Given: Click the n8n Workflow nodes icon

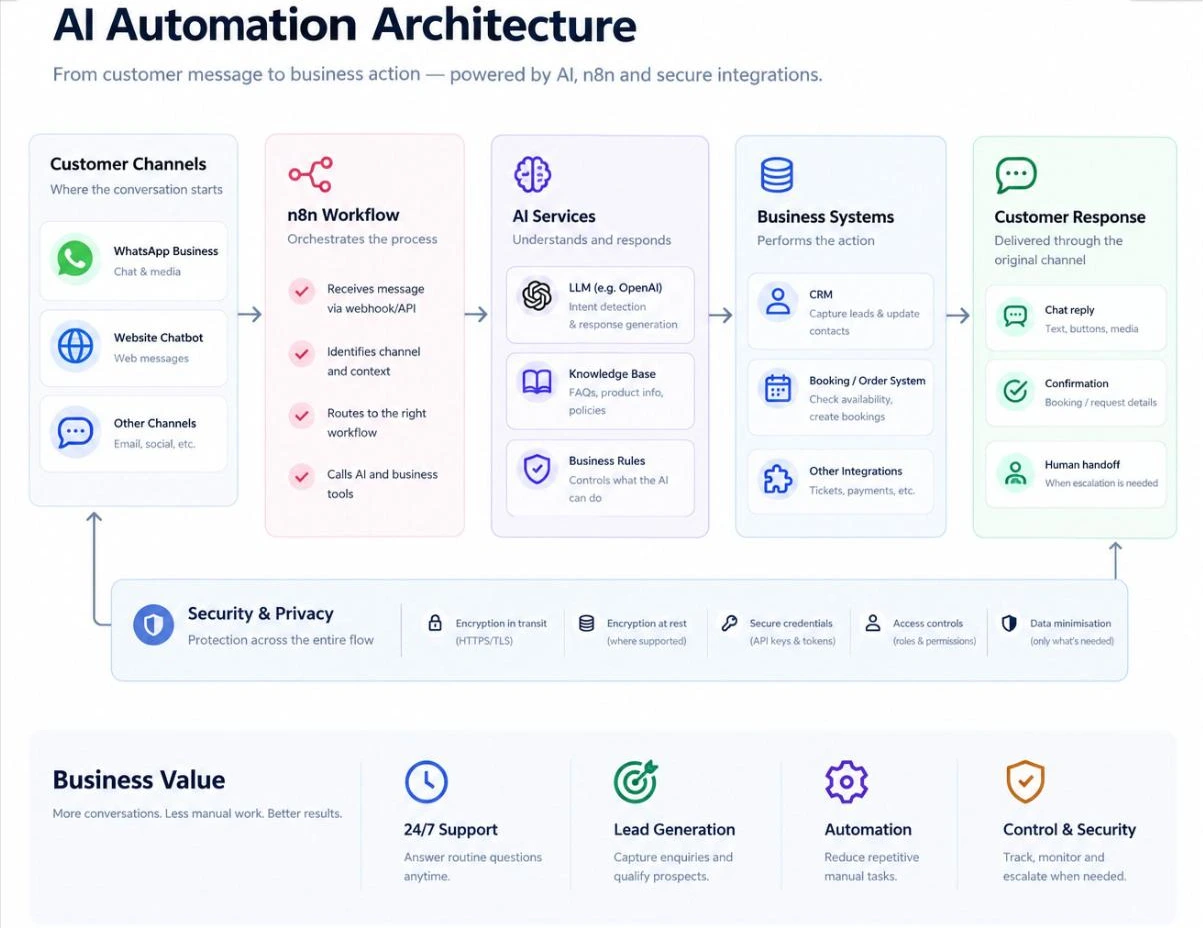Looking at the screenshot, I should pos(310,174).
